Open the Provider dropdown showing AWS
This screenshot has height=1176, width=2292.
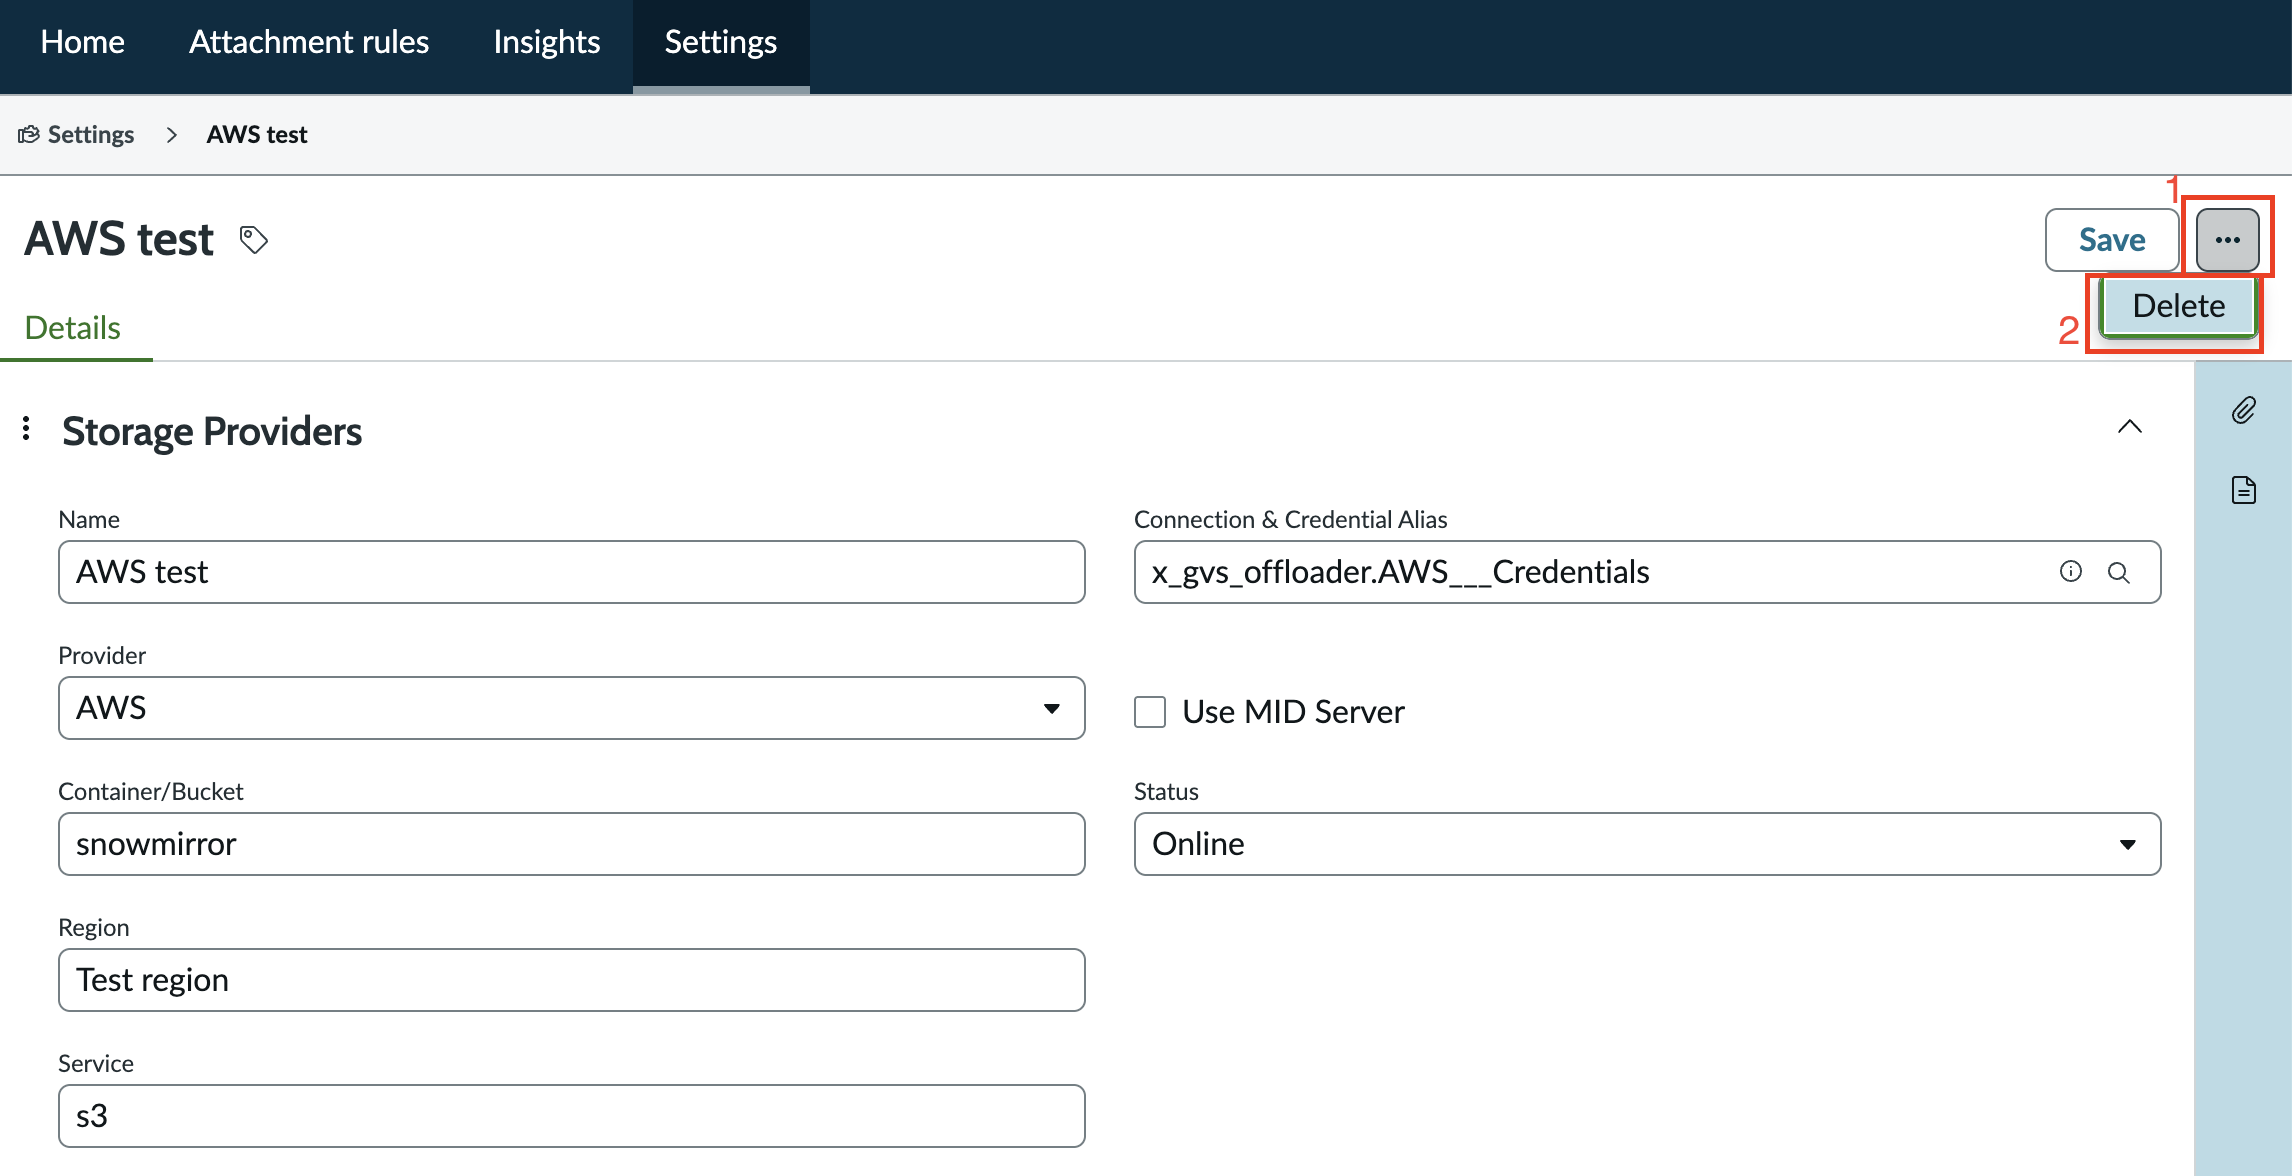click(572, 708)
